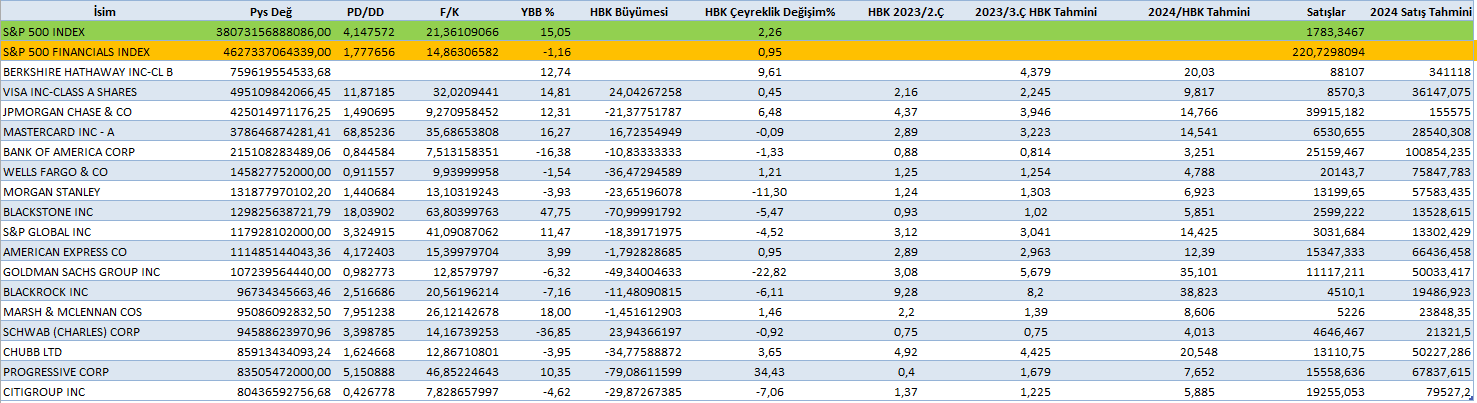The height and width of the screenshot is (403, 1477).
Task: Select Progressive quarterly change 34,43
Action: (x=772, y=372)
